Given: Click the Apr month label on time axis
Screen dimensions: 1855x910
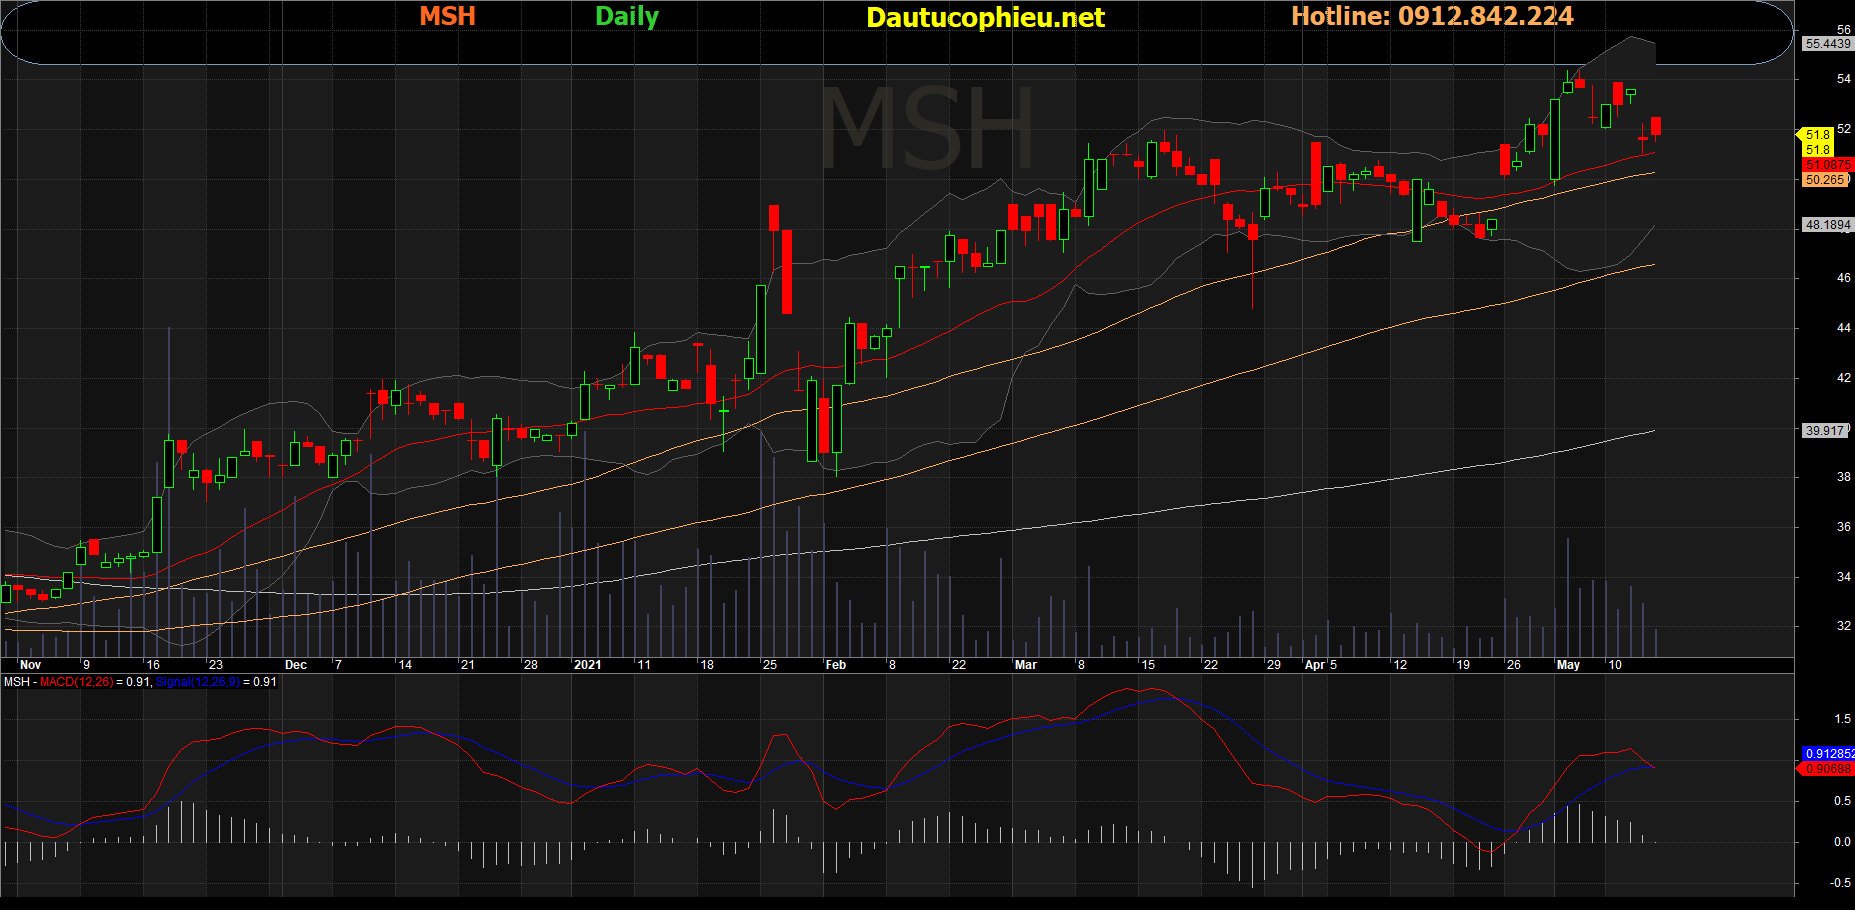Looking at the screenshot, I should [x=1315, y=665].
